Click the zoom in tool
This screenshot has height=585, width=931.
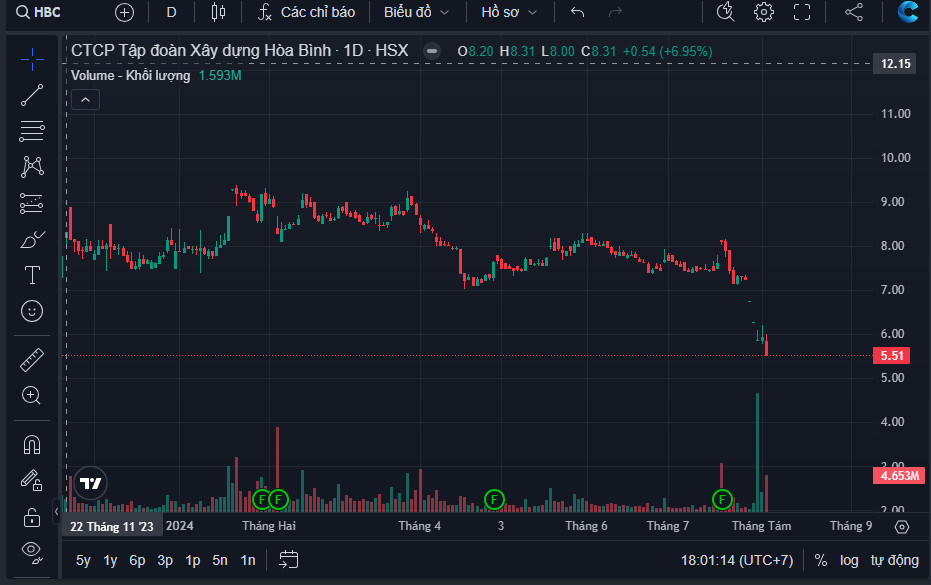[32, 395]
